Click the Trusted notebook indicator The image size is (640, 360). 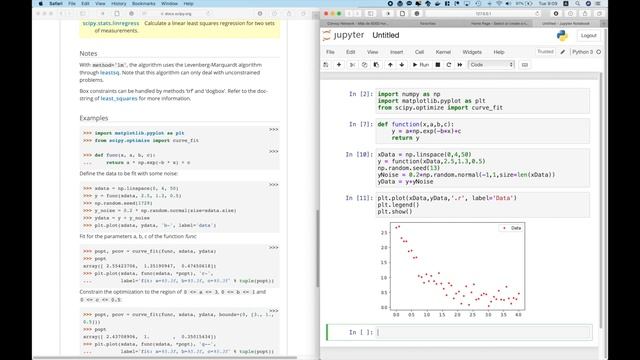545,52
